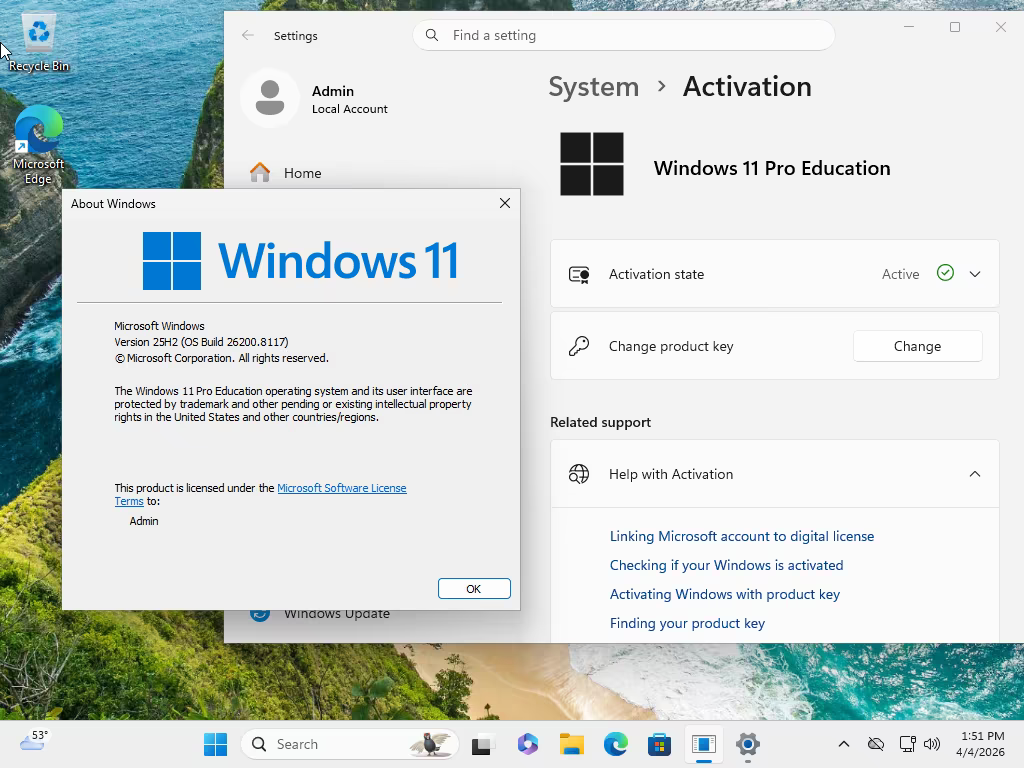This screenshot has width=1024, height=768.
Task: Click OK in About Windows dialog
Action: (x=474, y=588)
